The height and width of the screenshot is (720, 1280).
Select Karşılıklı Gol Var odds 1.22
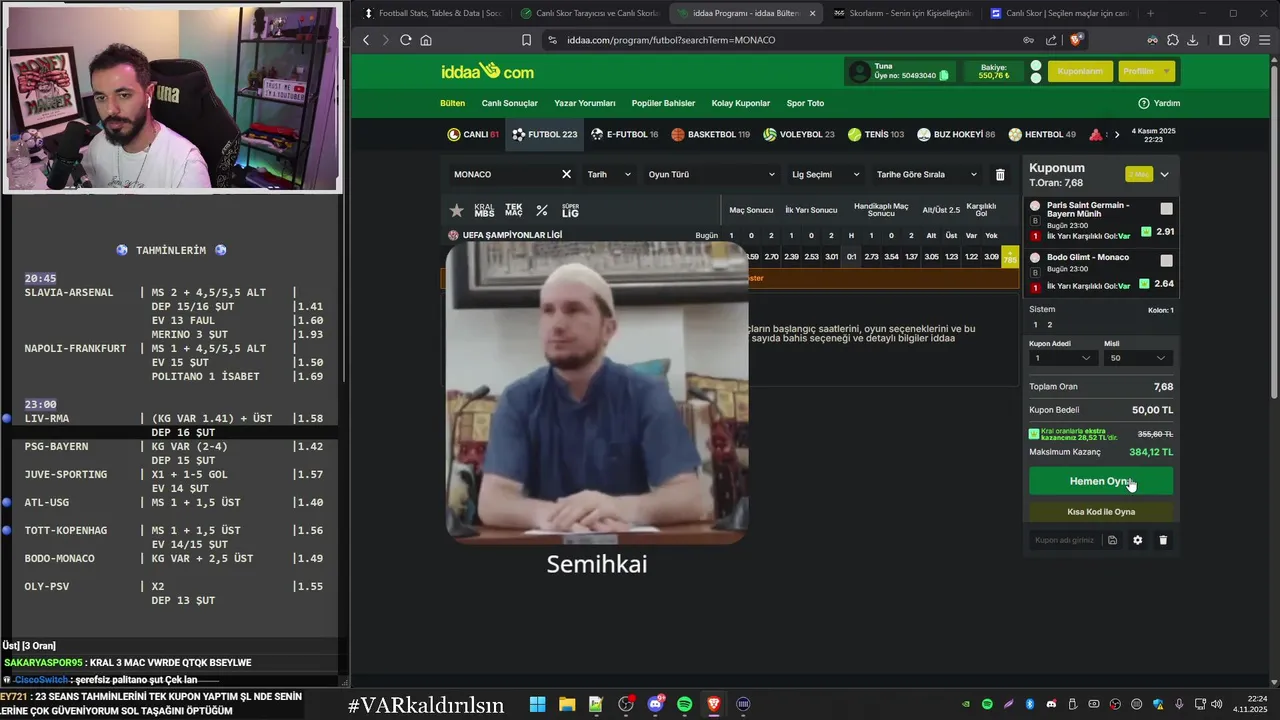[971, 257]
